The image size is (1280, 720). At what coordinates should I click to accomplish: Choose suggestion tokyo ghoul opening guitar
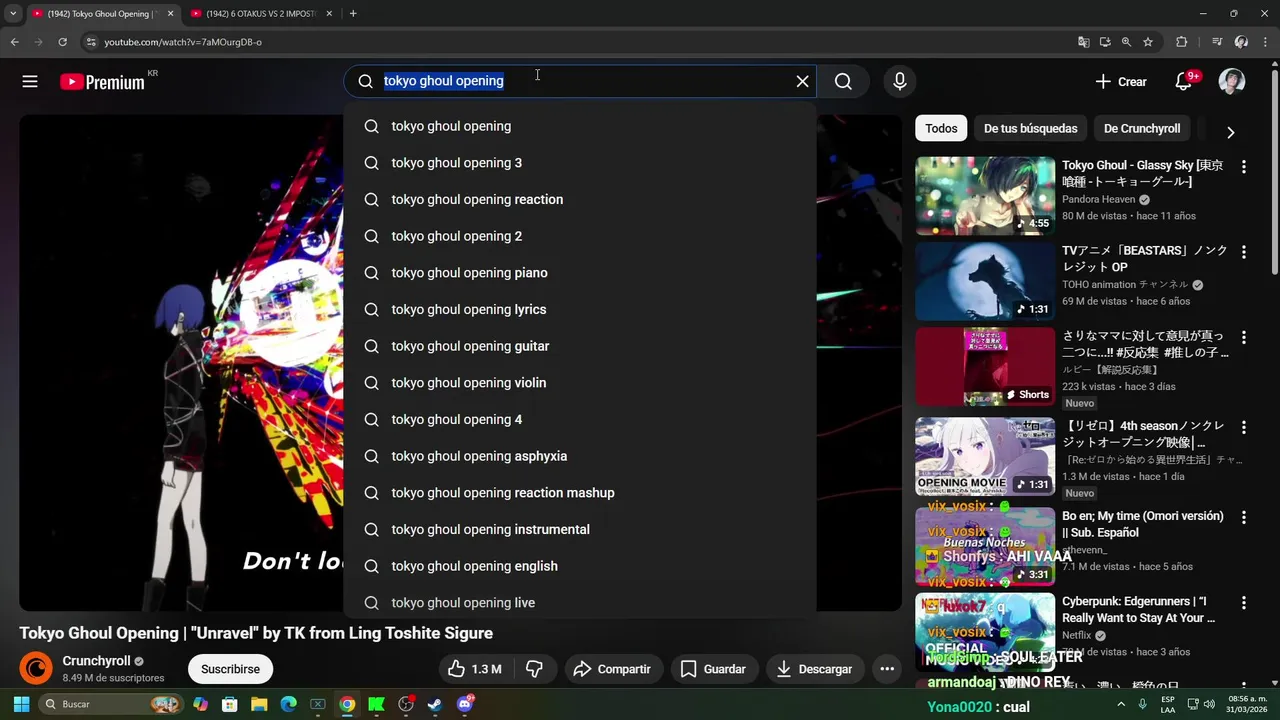(x=580, y=346)
